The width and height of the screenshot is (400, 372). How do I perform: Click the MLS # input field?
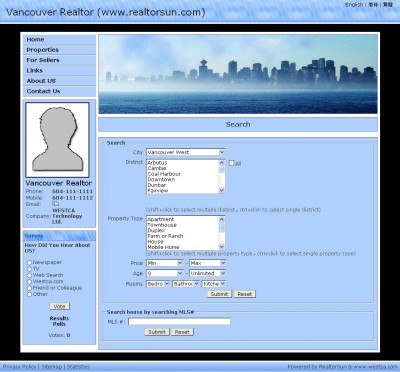[x=179, y=322]
